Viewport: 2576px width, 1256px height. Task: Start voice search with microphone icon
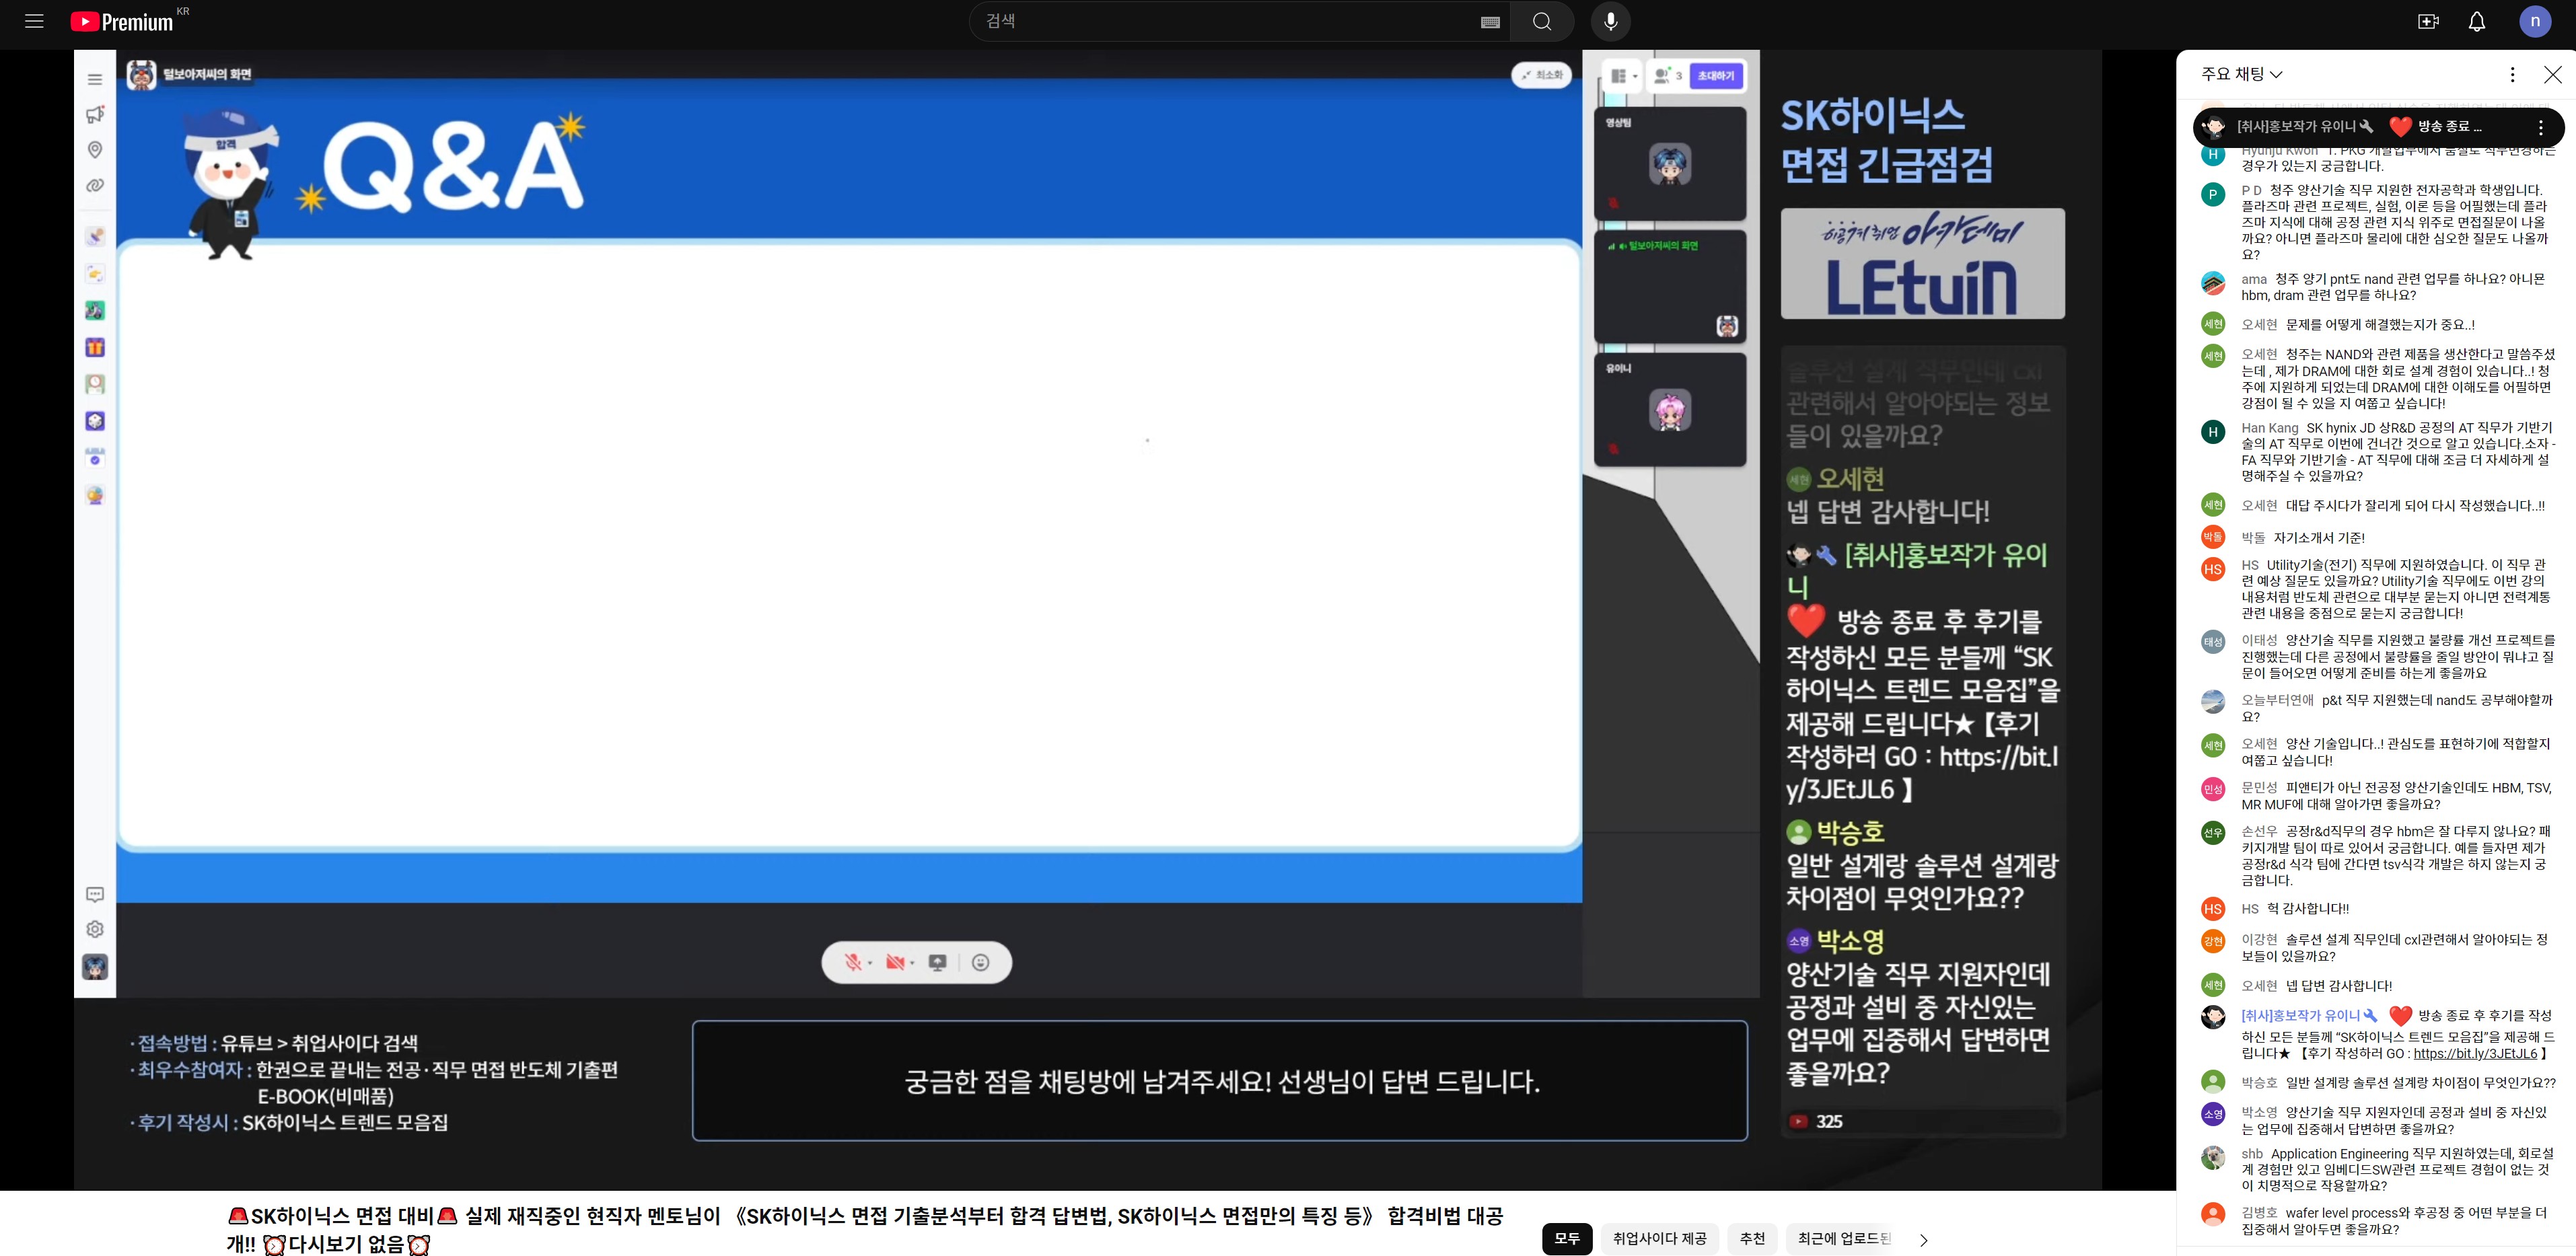pos(1610,21)
